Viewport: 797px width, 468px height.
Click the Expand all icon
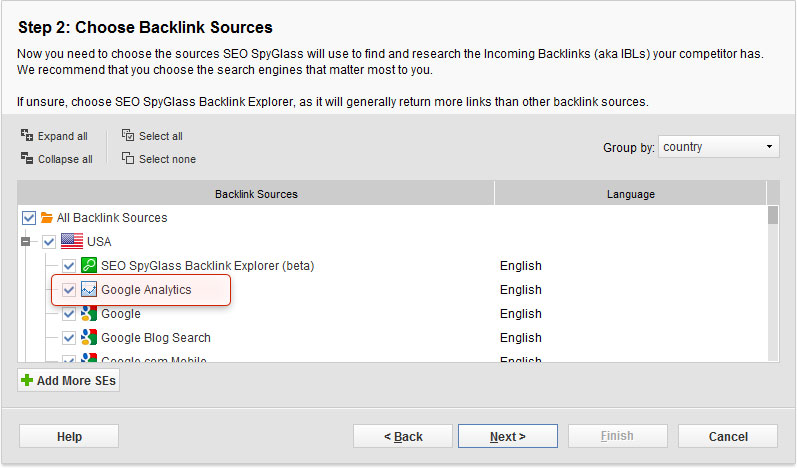tap(27, 135)
